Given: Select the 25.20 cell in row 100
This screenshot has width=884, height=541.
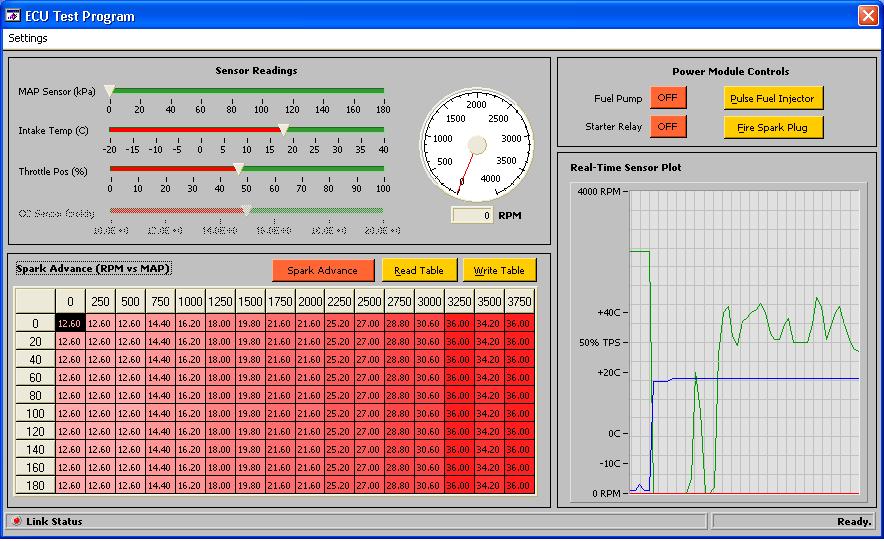Looking at the screenshot, I should pos(339,414).
